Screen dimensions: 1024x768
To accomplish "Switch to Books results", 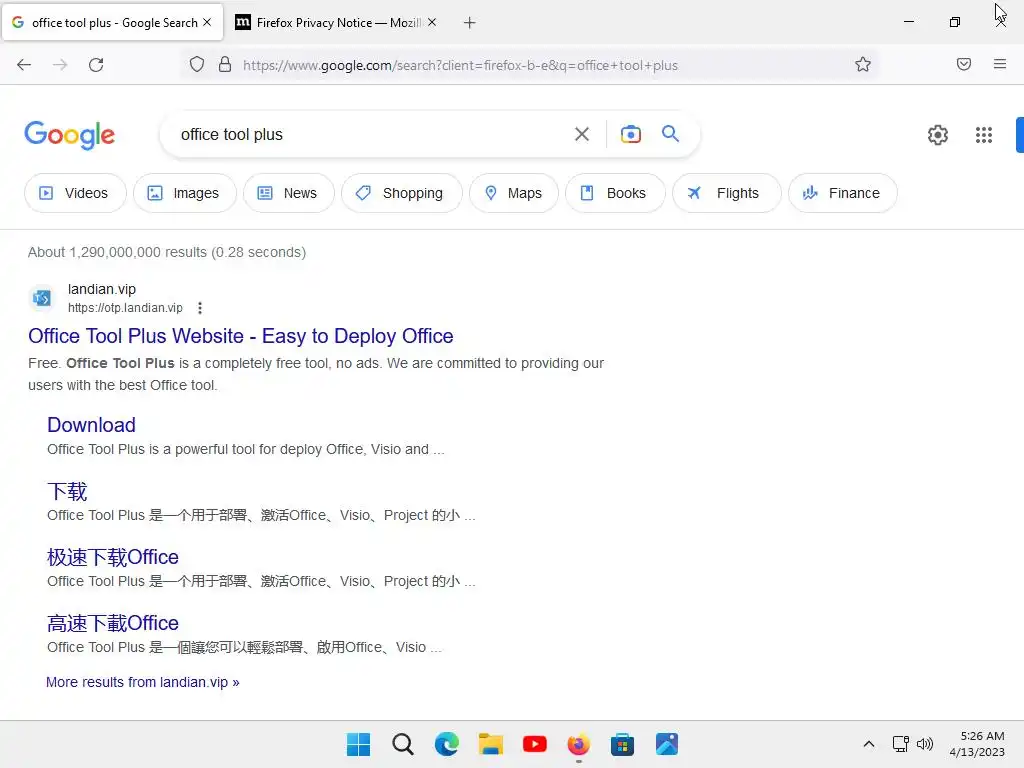I will point(615,193).
